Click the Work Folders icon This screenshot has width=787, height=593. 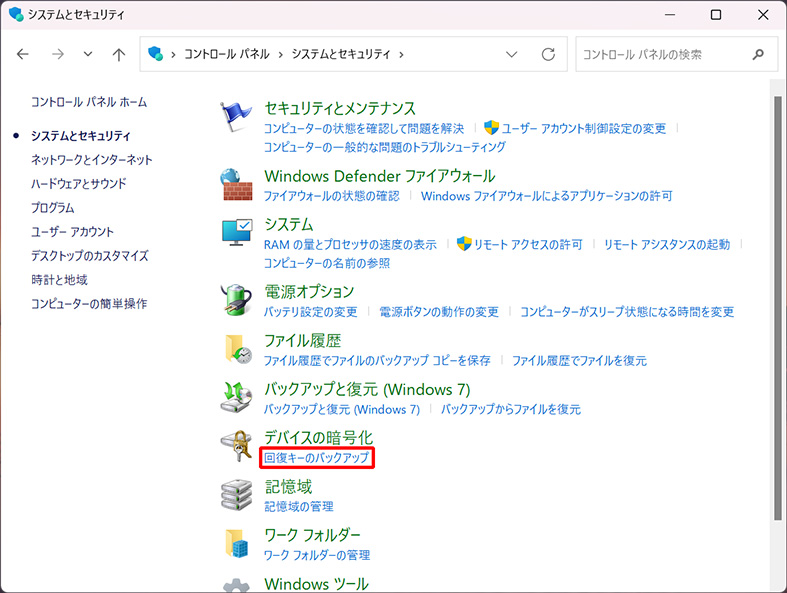[236, 544]
